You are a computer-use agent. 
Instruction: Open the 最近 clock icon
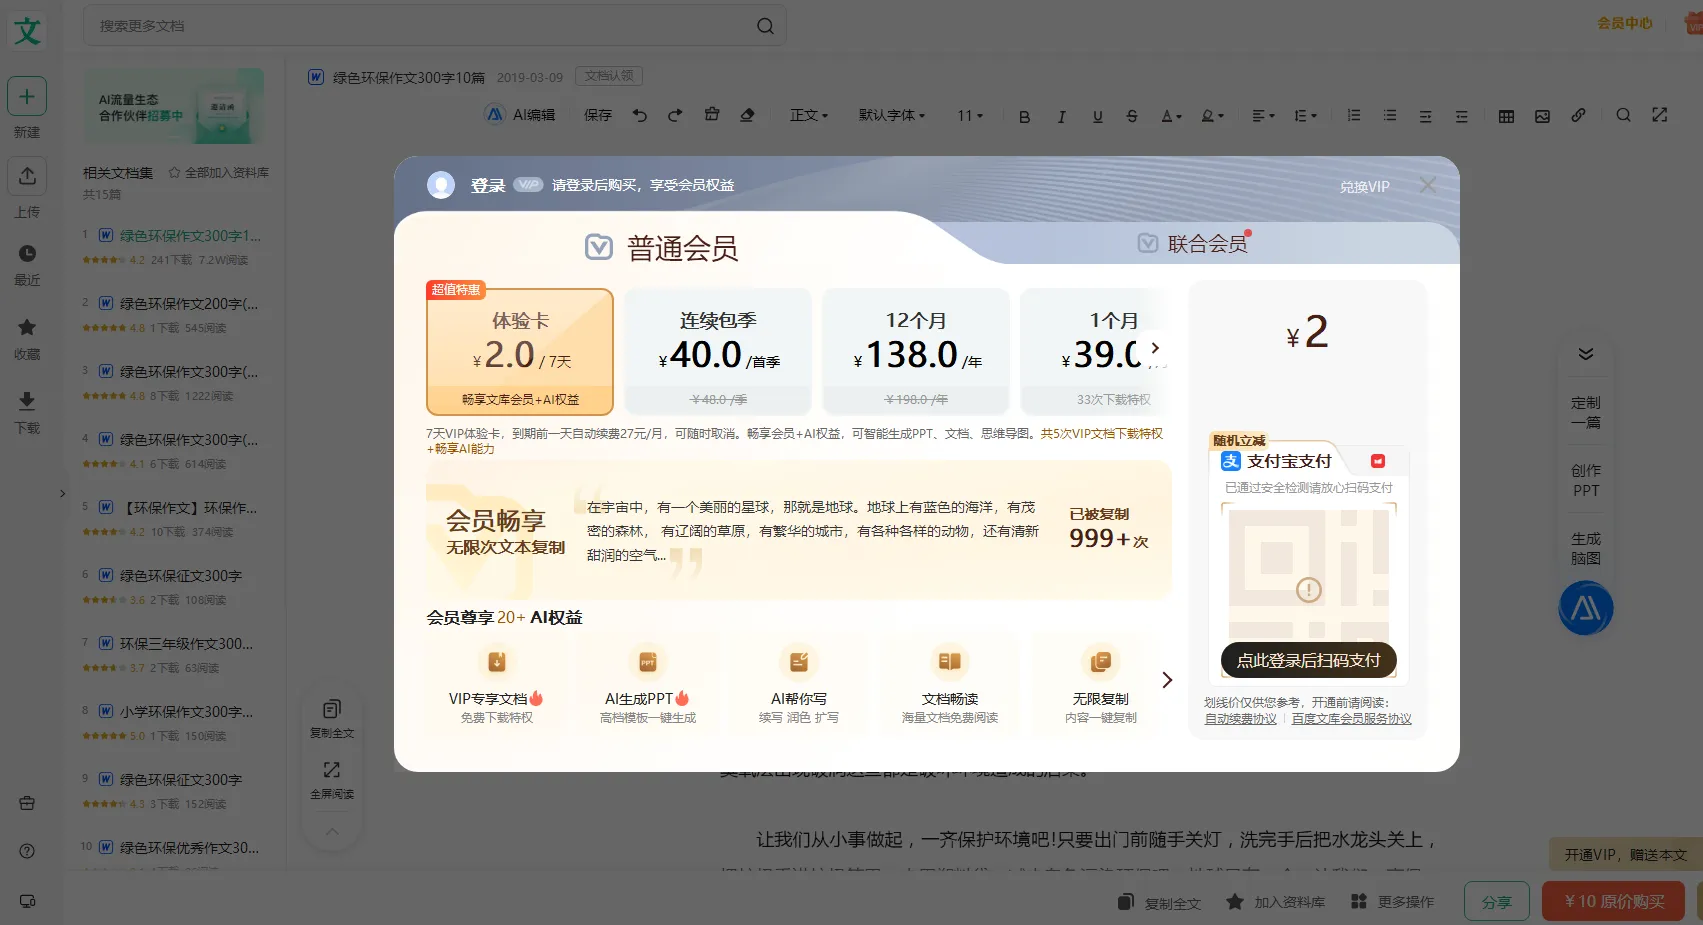point(27,254)
